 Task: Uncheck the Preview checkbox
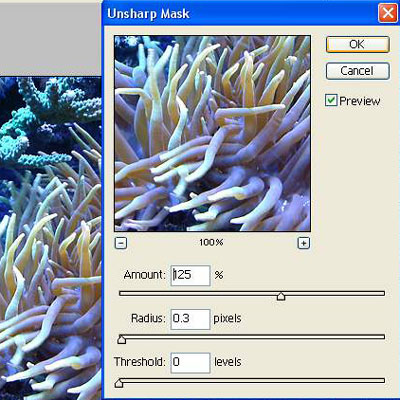tap(331, 100)
